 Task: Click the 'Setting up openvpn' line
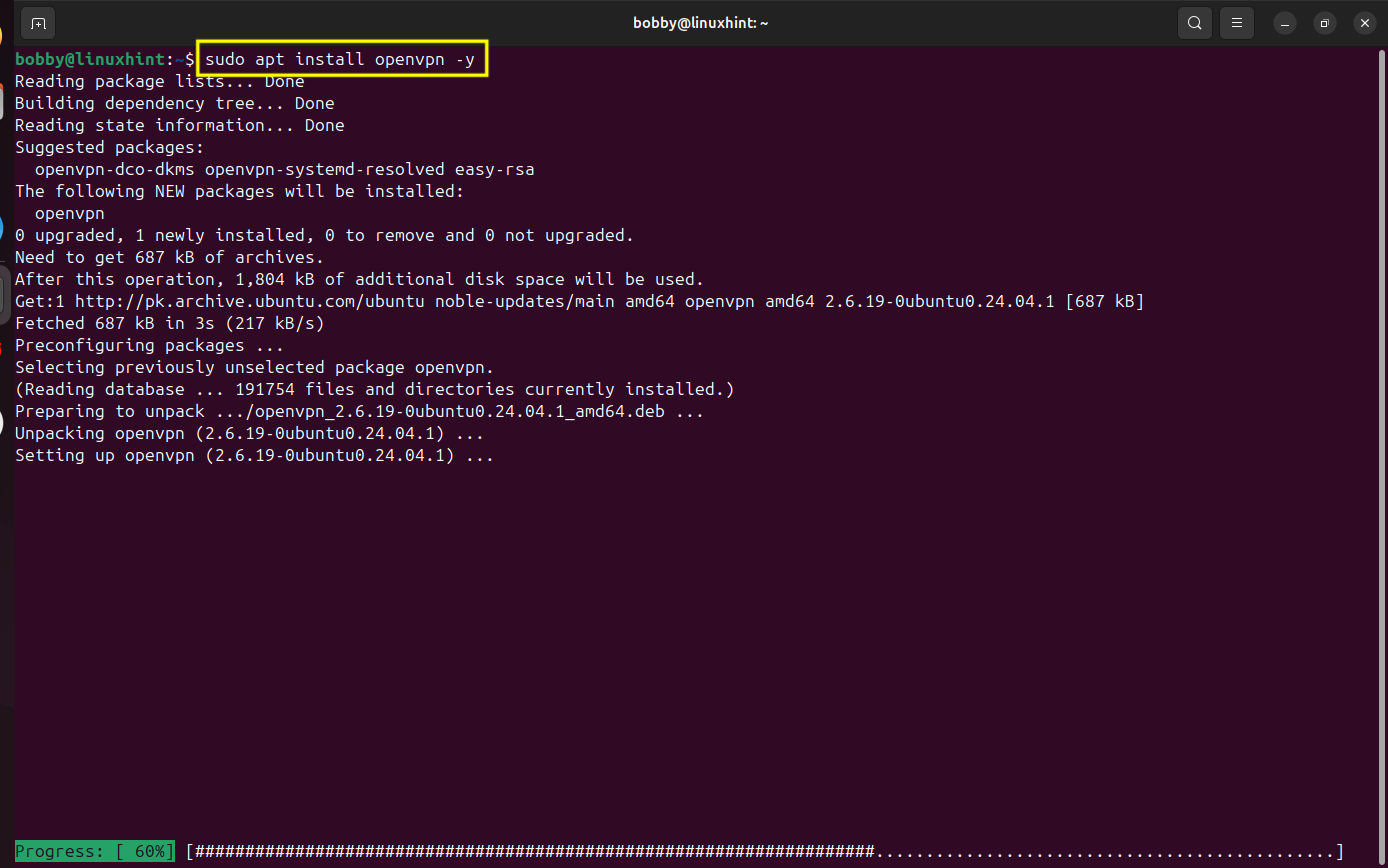click(x=254, y=455)
